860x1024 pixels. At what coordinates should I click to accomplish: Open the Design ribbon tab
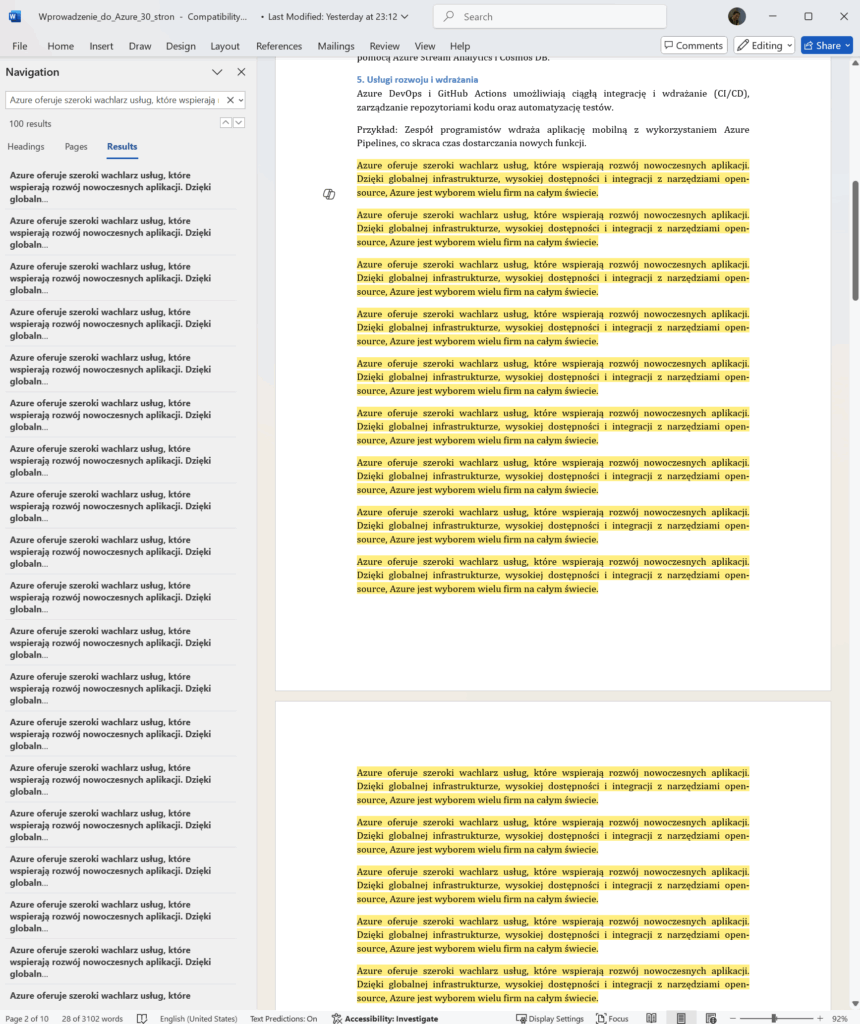point(180,46)
